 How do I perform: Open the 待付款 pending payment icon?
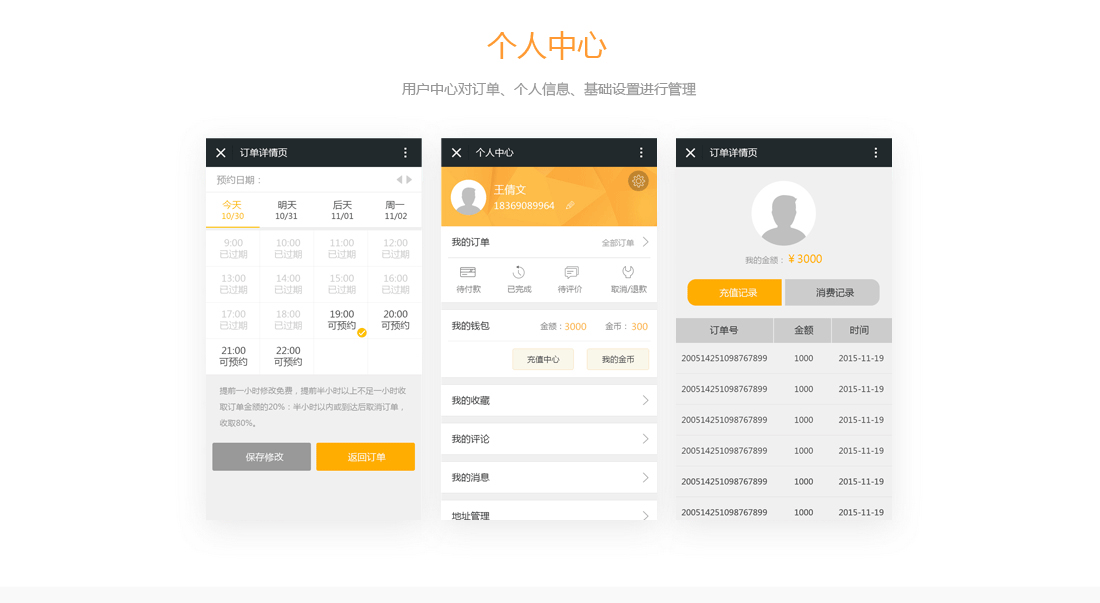tap(468, 279)
